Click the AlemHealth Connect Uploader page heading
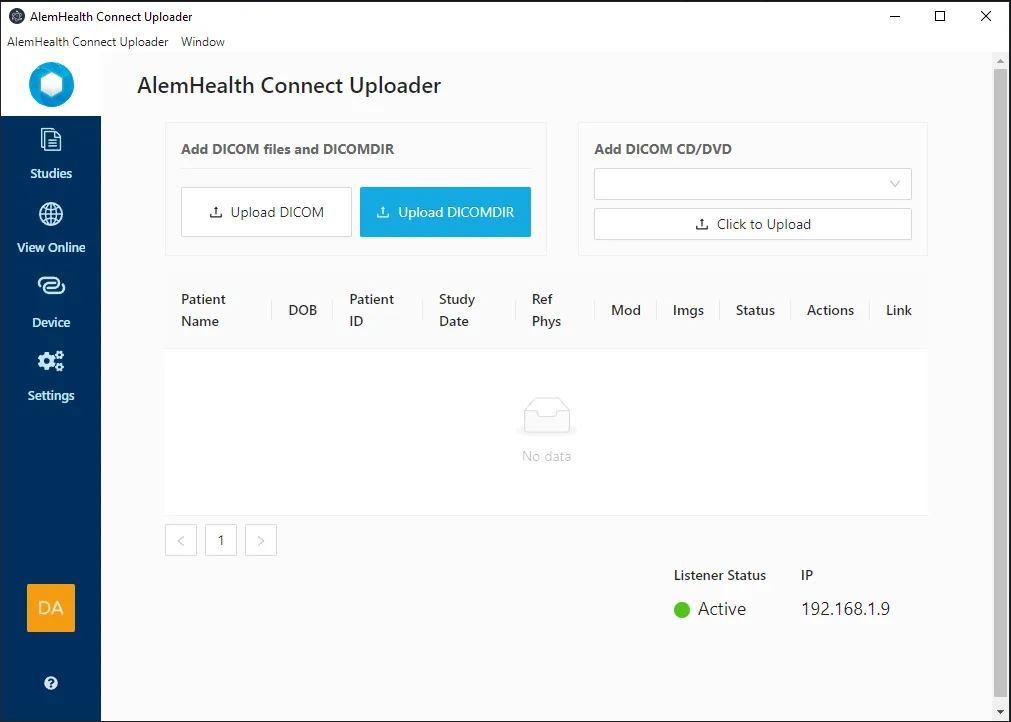 pos(289,86)
